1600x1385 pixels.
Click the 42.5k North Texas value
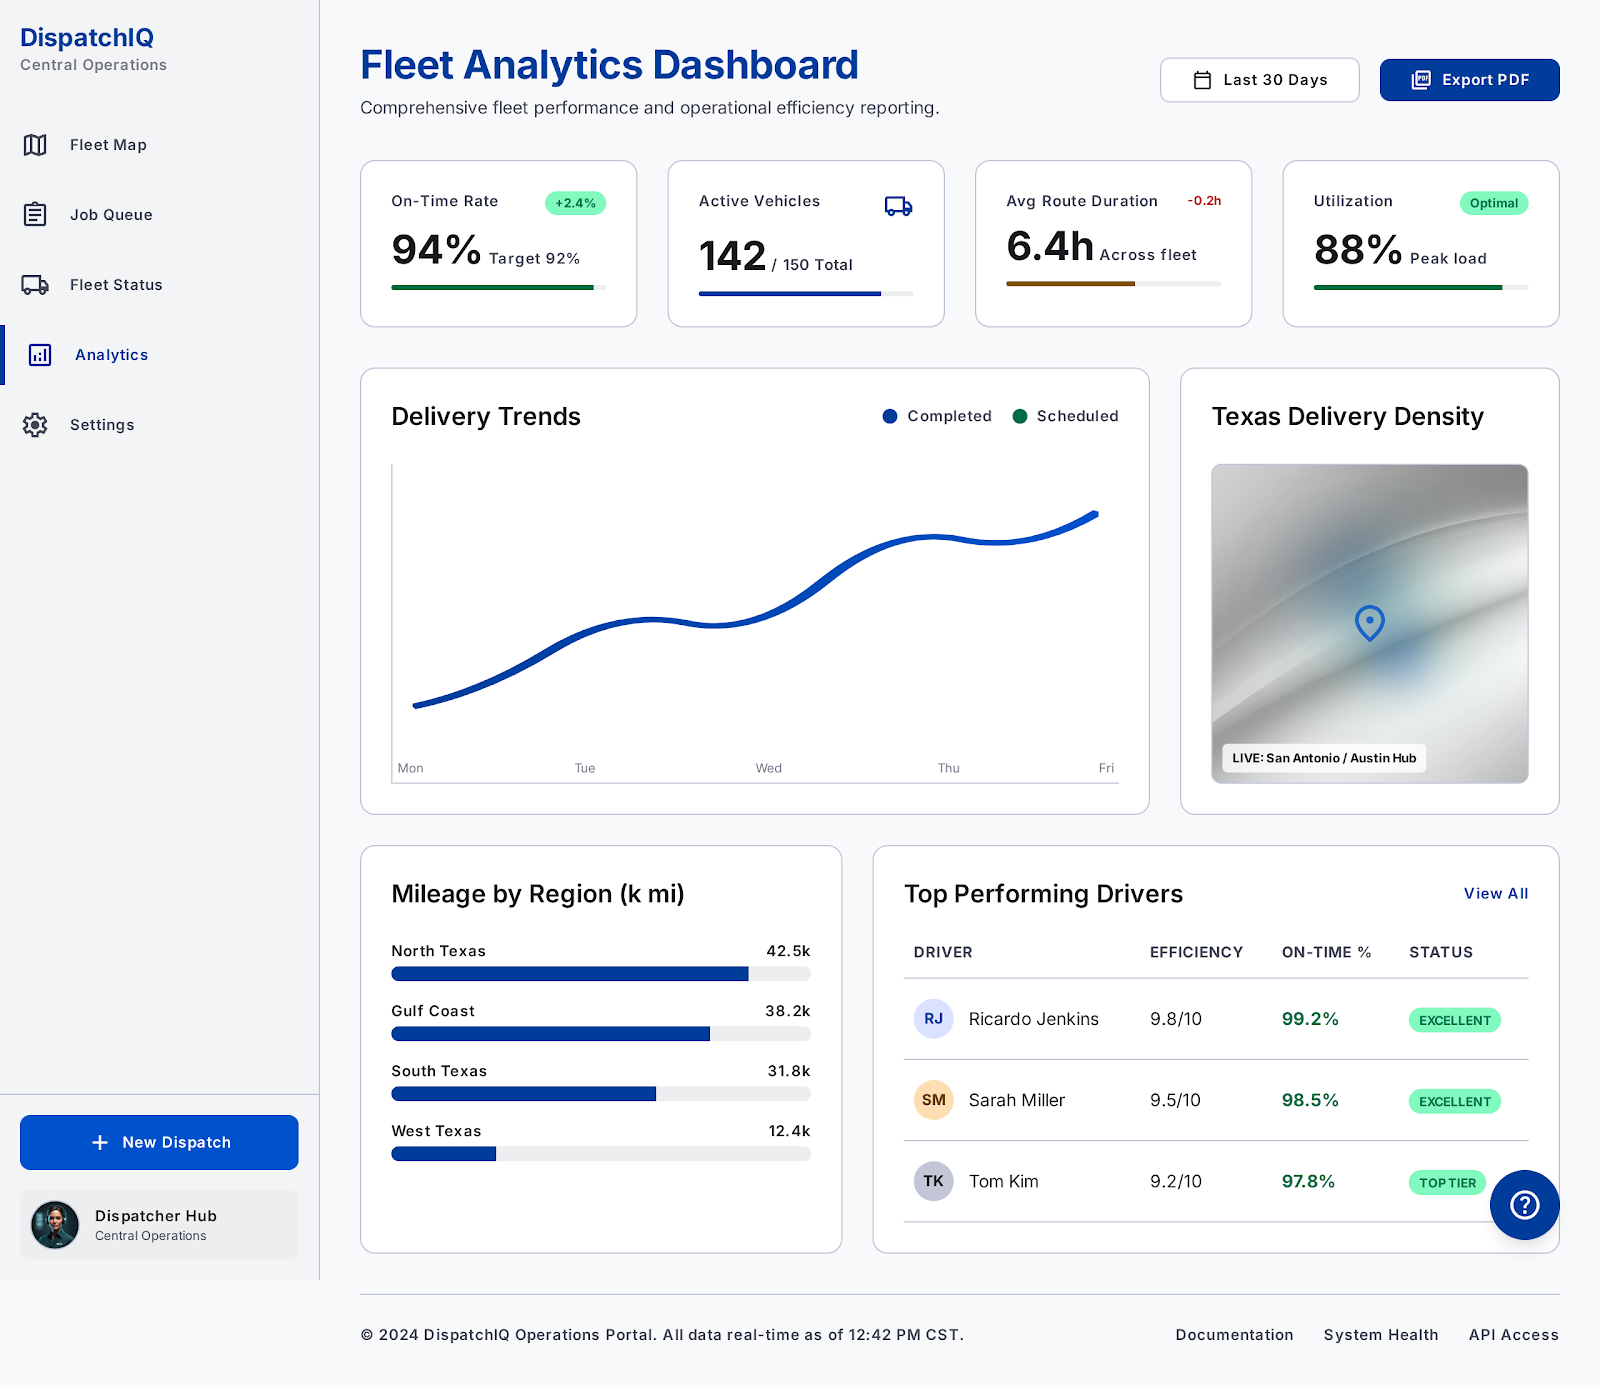click(x=788, y=951)
